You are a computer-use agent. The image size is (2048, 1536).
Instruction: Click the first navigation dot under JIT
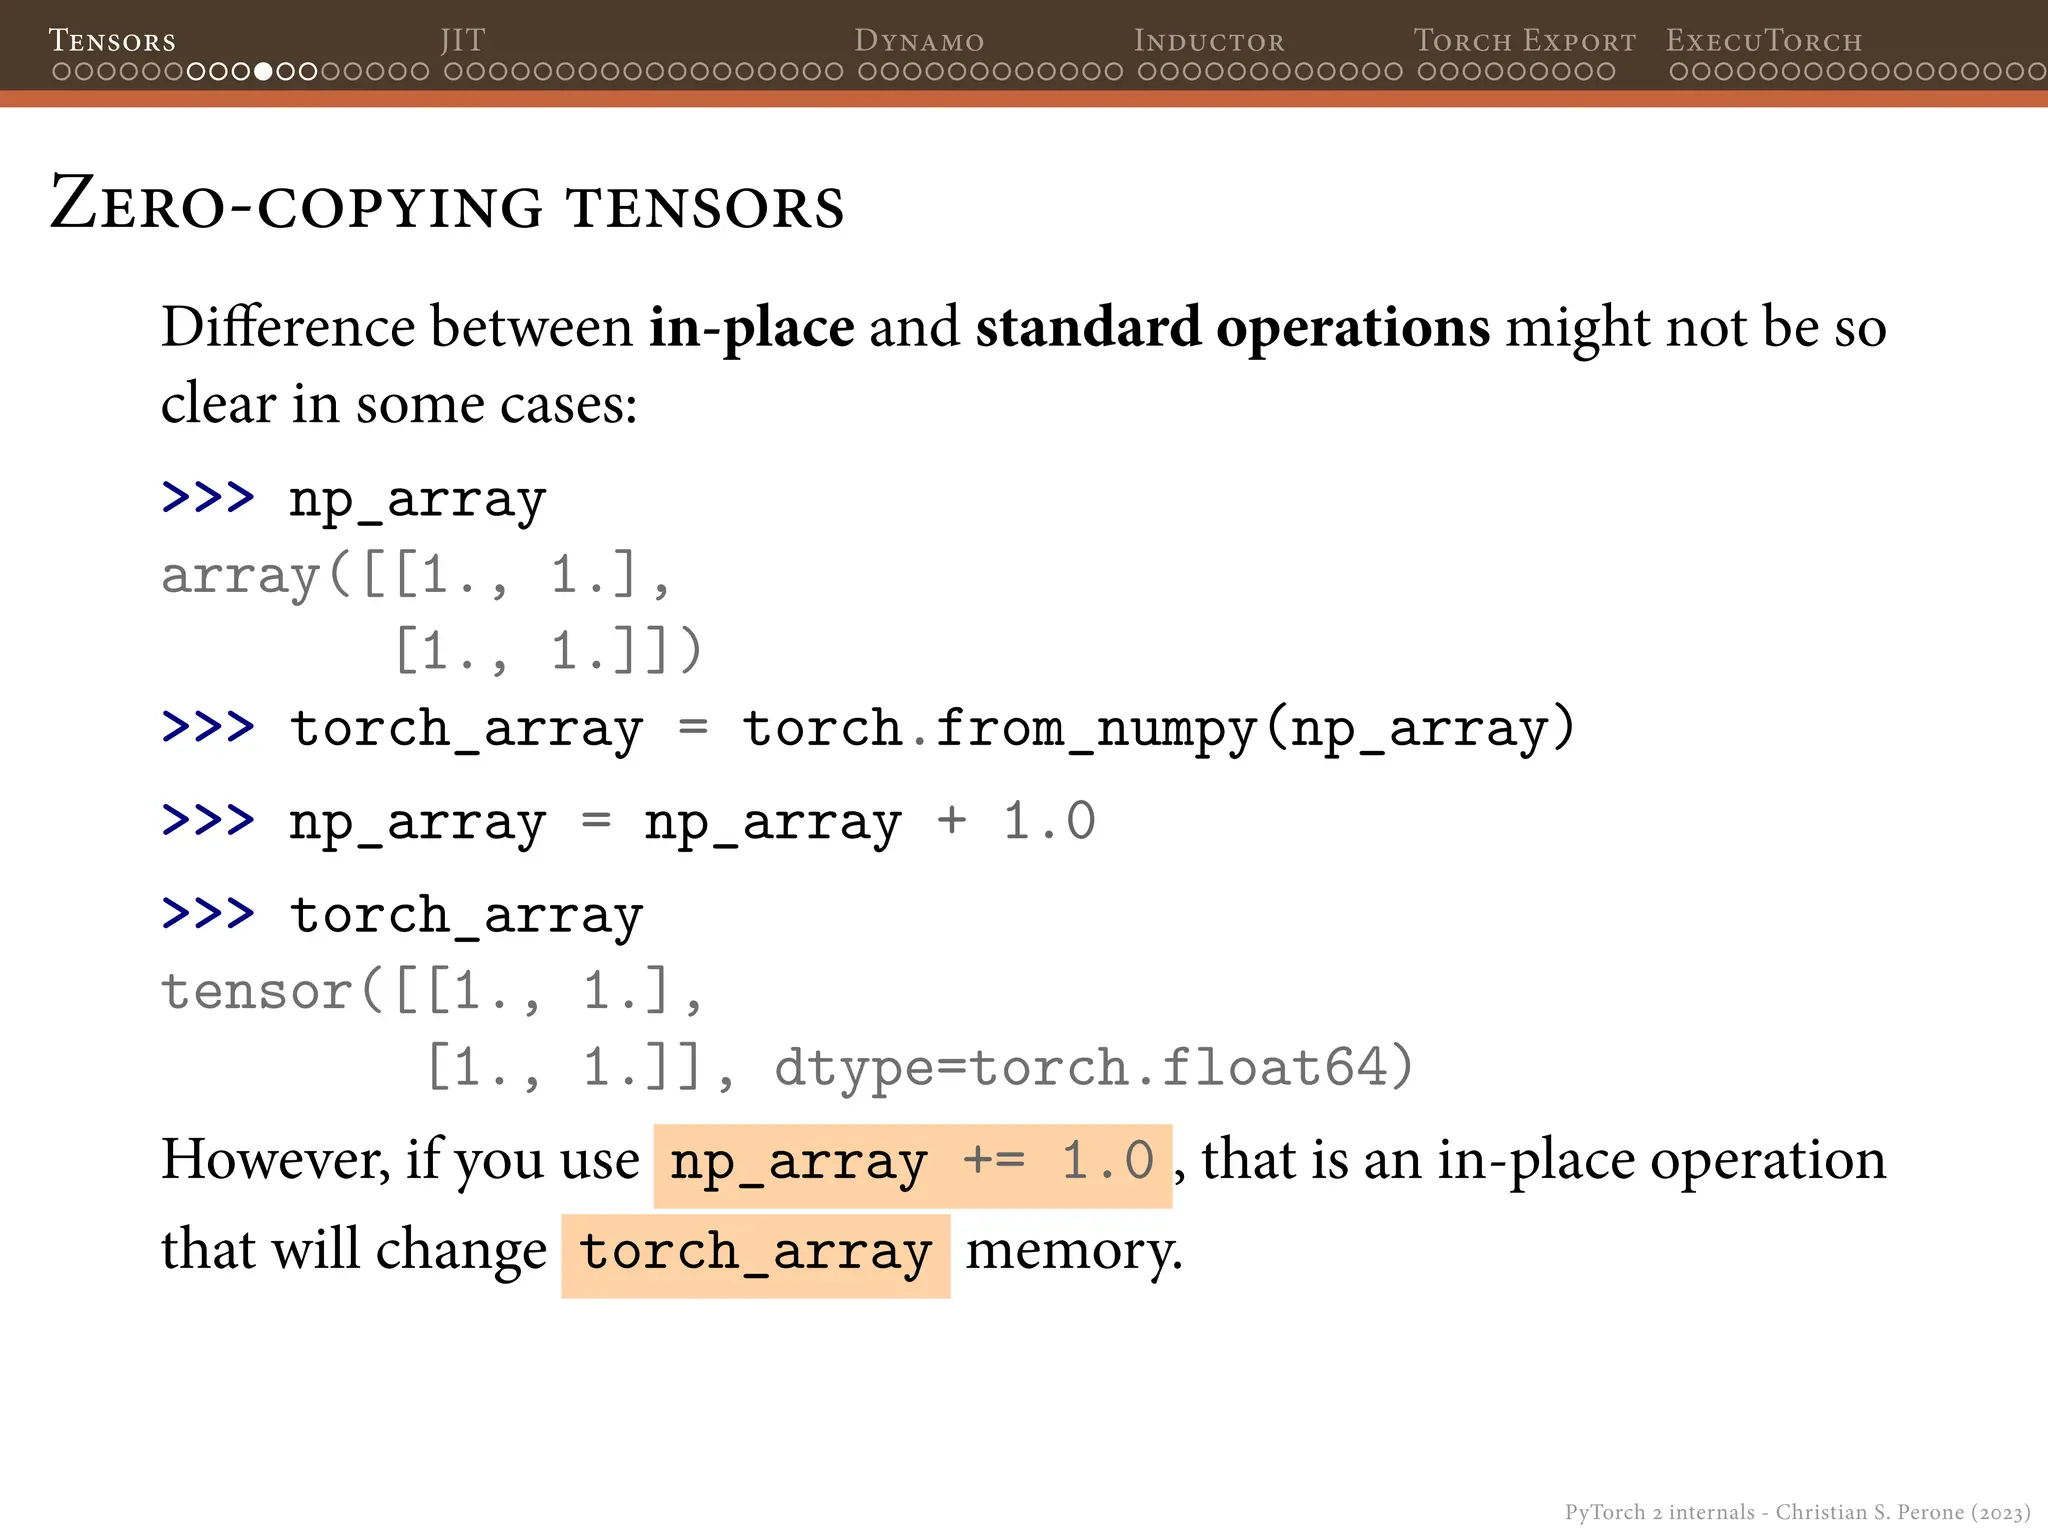454,72
